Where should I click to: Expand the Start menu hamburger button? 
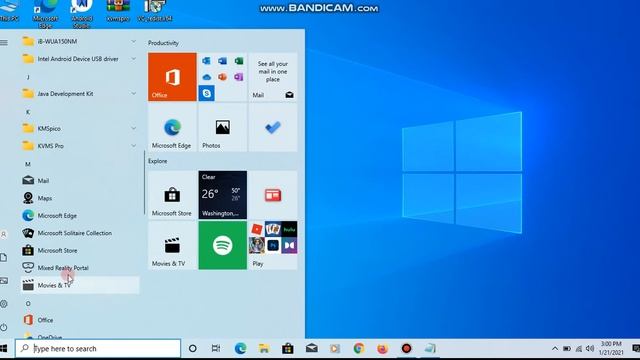point(4,42)
